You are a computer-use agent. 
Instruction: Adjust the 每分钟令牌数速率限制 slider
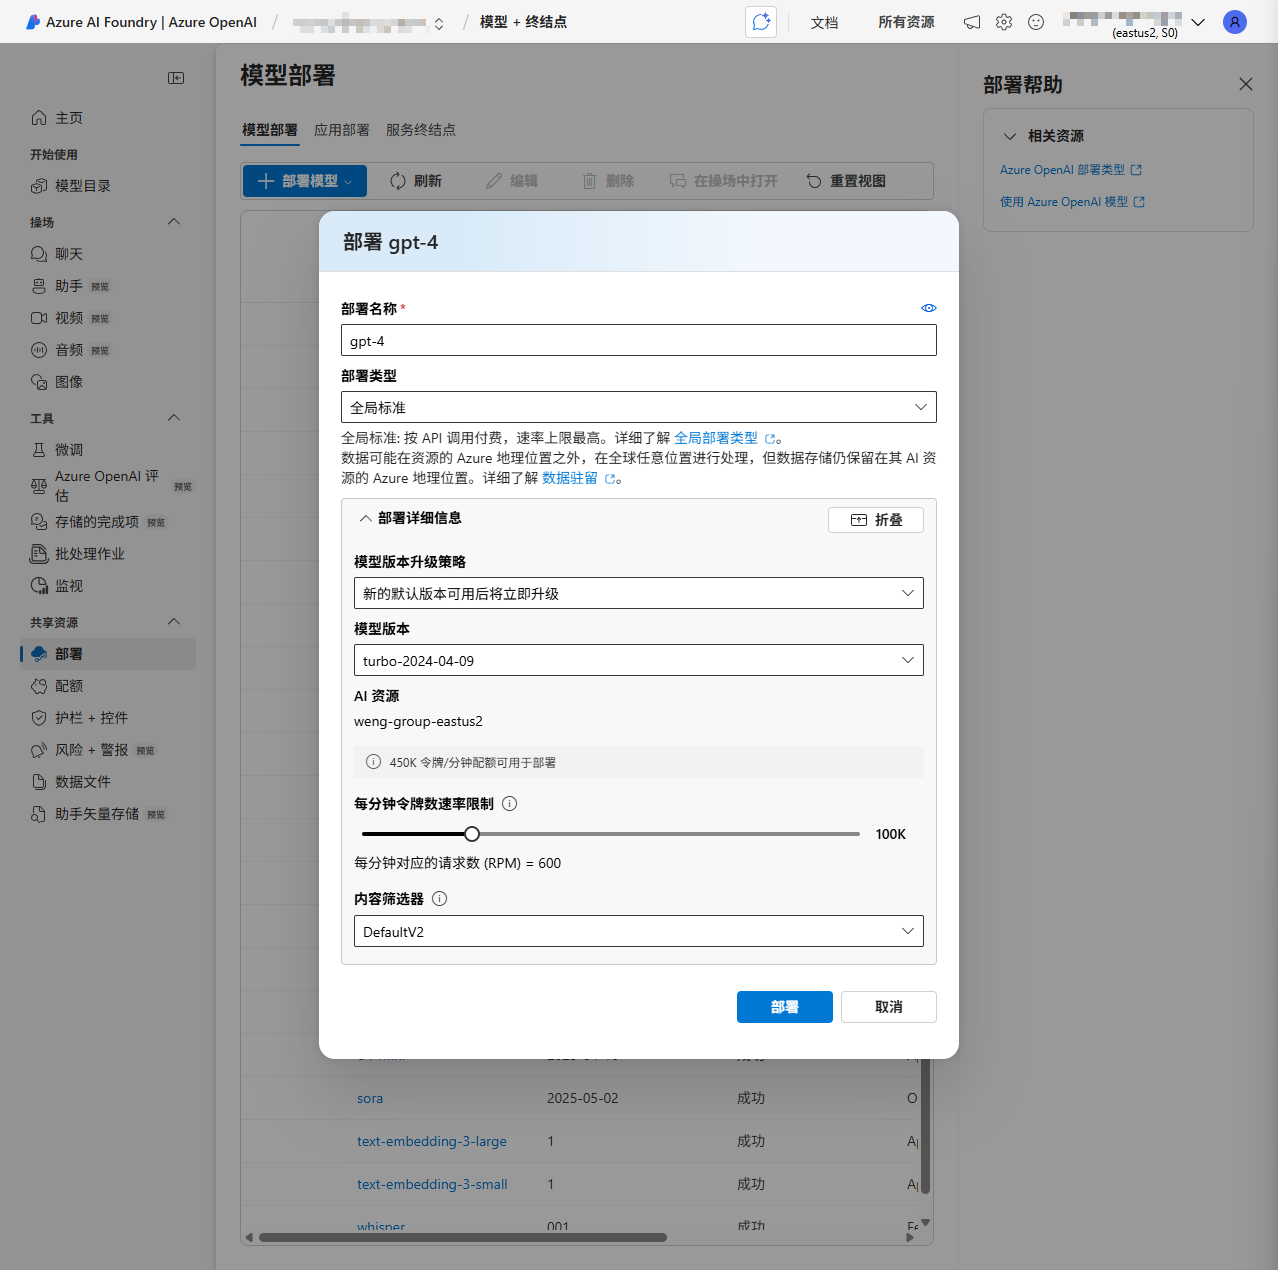click(x=471, y=833)
